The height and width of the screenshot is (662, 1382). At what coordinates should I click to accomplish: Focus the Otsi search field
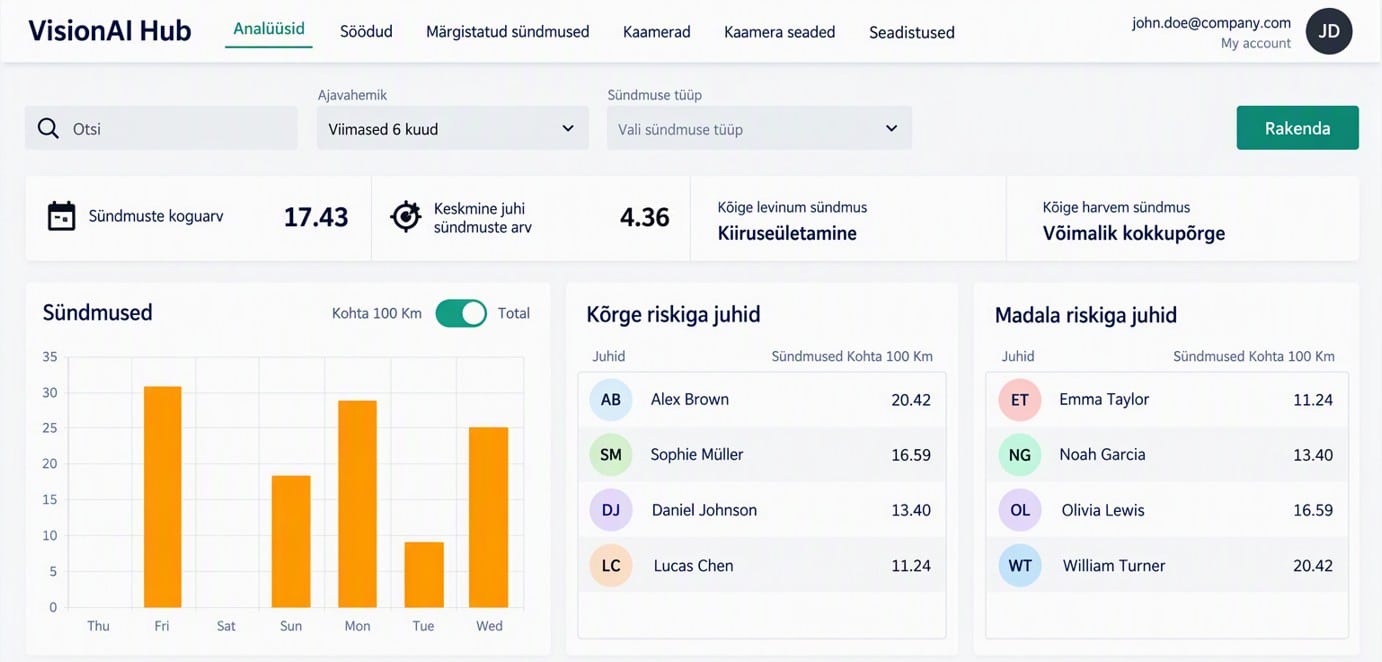161,128
